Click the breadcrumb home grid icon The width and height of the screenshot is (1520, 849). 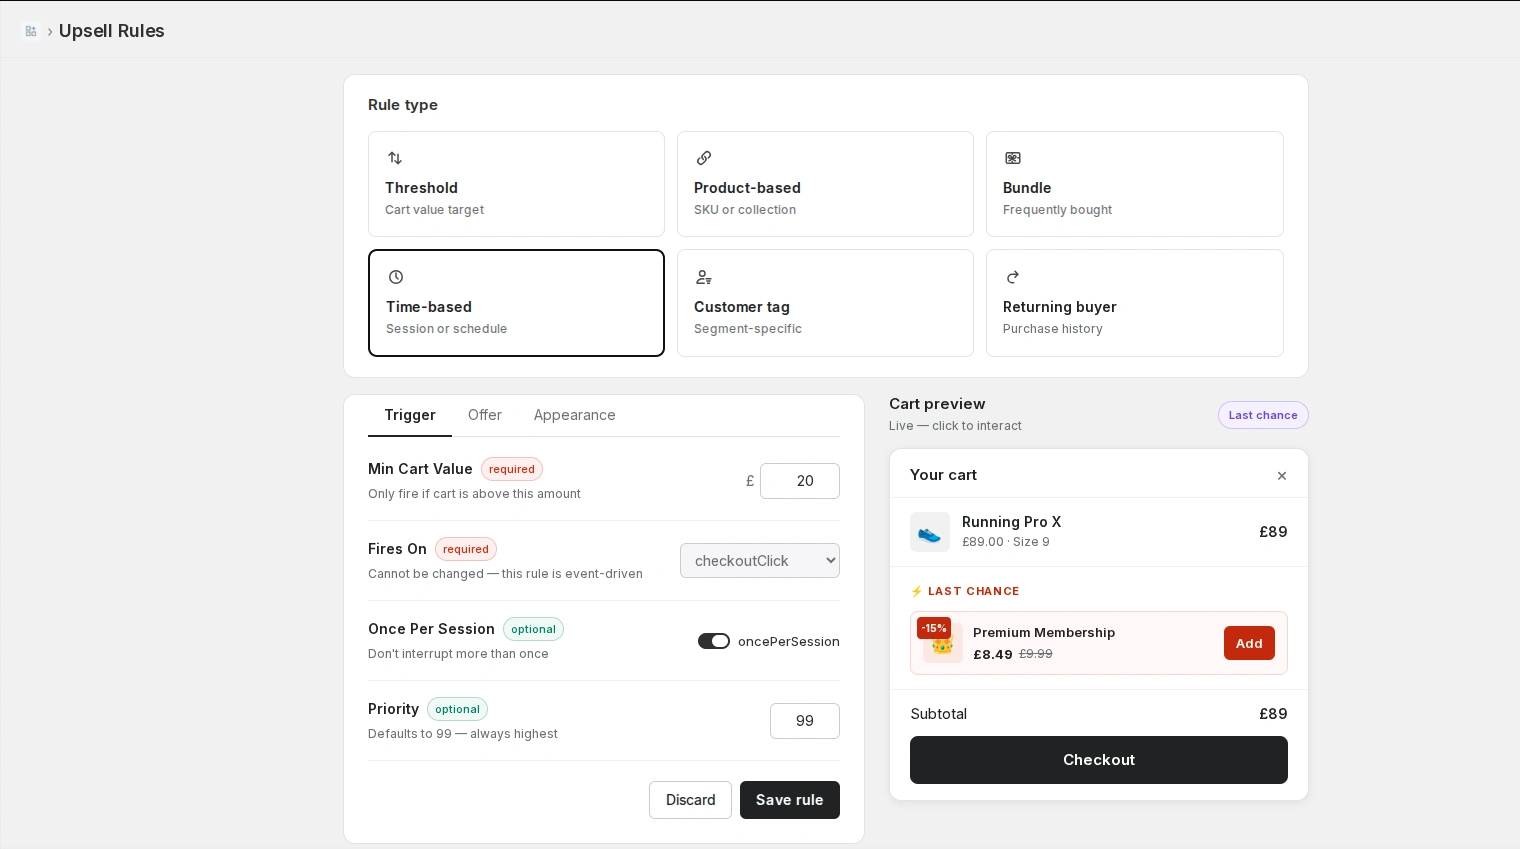(31, 31)
